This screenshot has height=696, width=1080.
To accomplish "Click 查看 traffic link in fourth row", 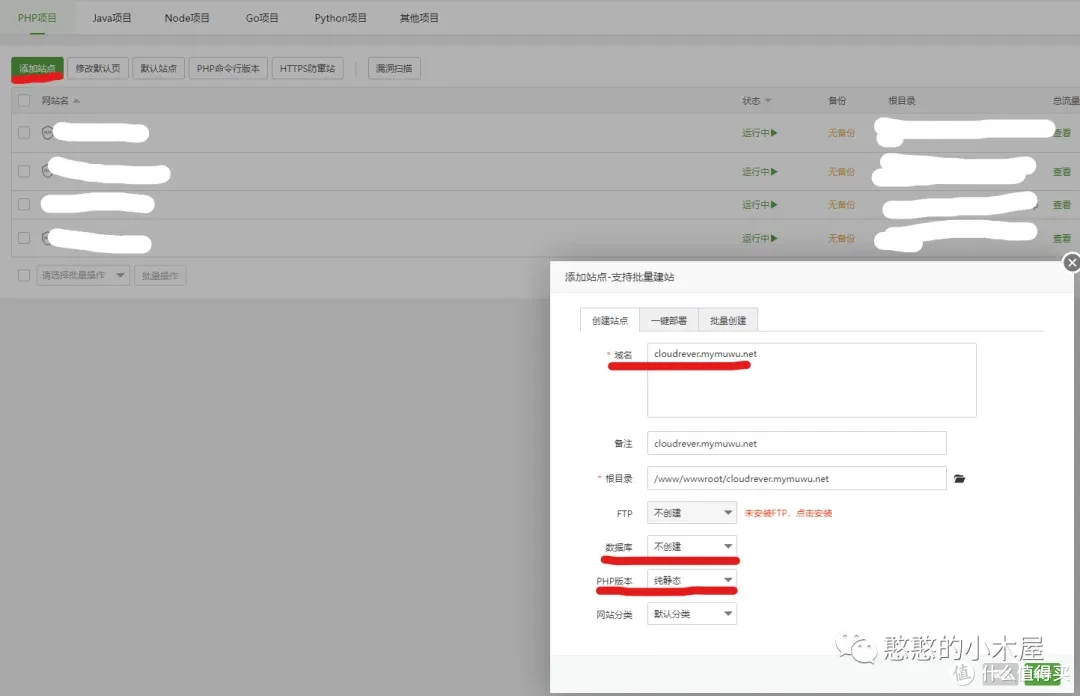I will click(x=1061, y=238).
